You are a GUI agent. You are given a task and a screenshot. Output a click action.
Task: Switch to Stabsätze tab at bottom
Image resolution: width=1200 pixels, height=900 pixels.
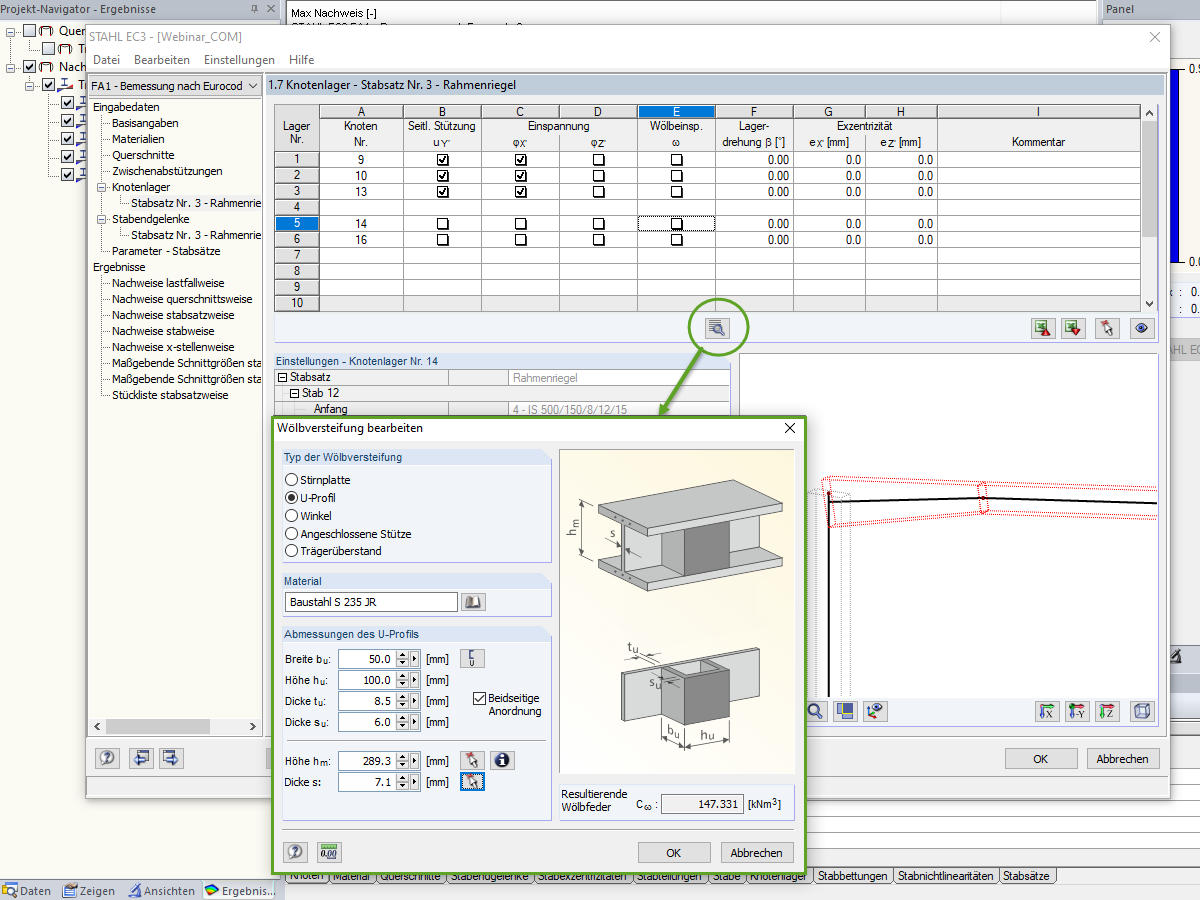point(1026,876)
